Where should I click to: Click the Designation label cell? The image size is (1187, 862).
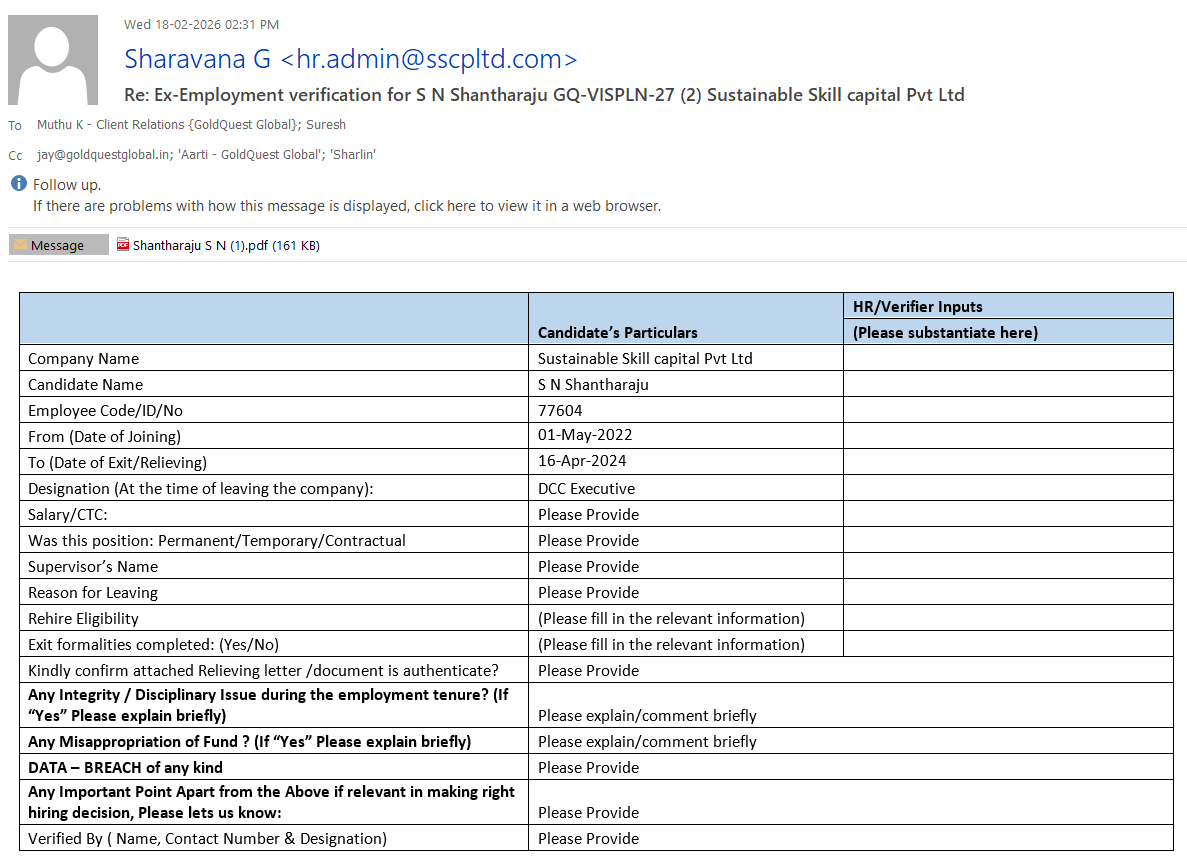pyautogui.click(x=274, y=488)
